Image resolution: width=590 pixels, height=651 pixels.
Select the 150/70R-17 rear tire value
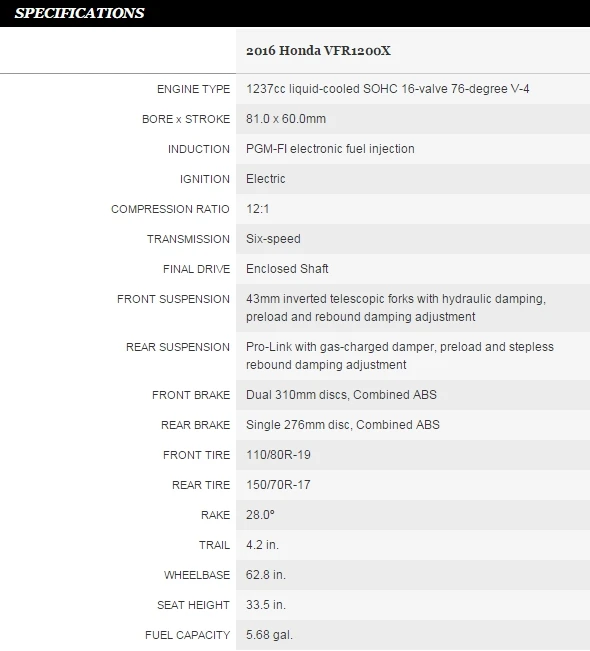pos(278,485)
